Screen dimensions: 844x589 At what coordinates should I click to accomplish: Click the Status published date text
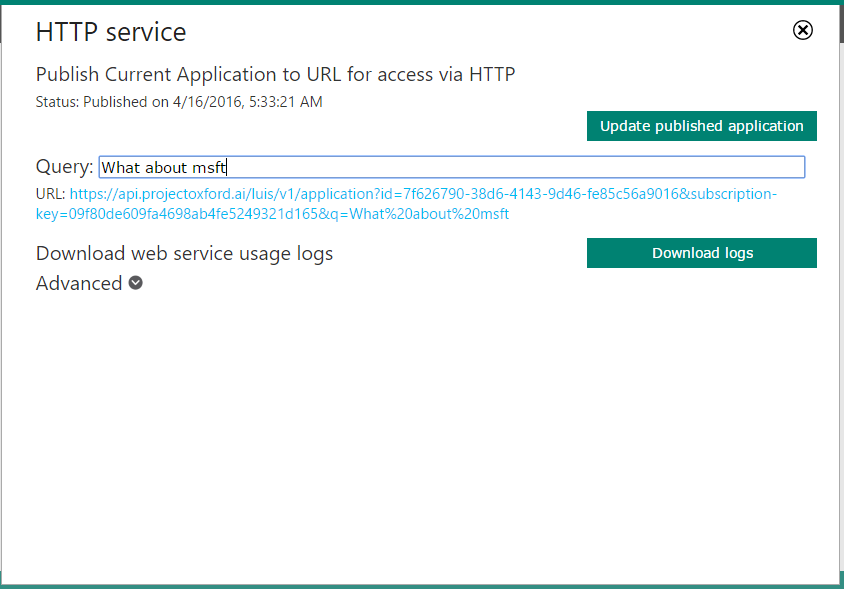pos(179,102)
